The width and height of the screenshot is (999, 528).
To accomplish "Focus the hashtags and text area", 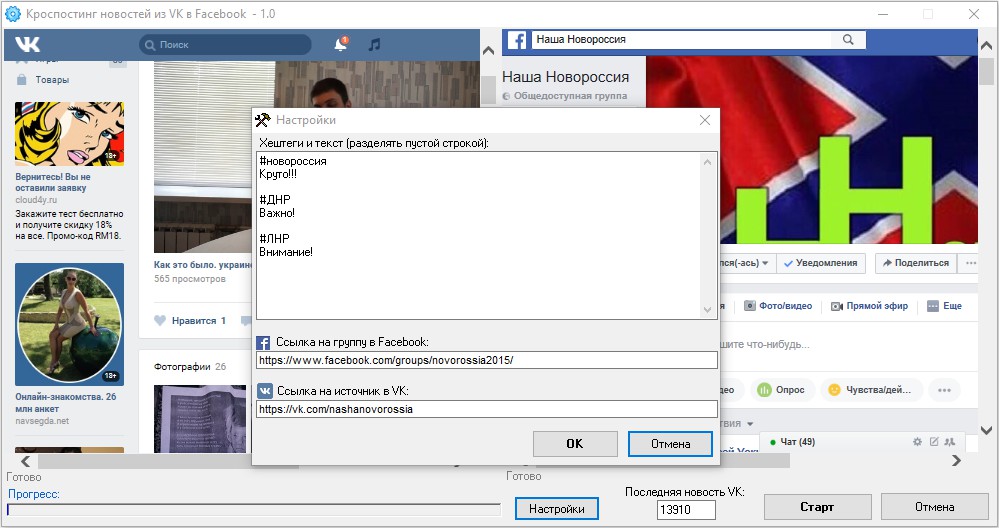I will 479,235.
